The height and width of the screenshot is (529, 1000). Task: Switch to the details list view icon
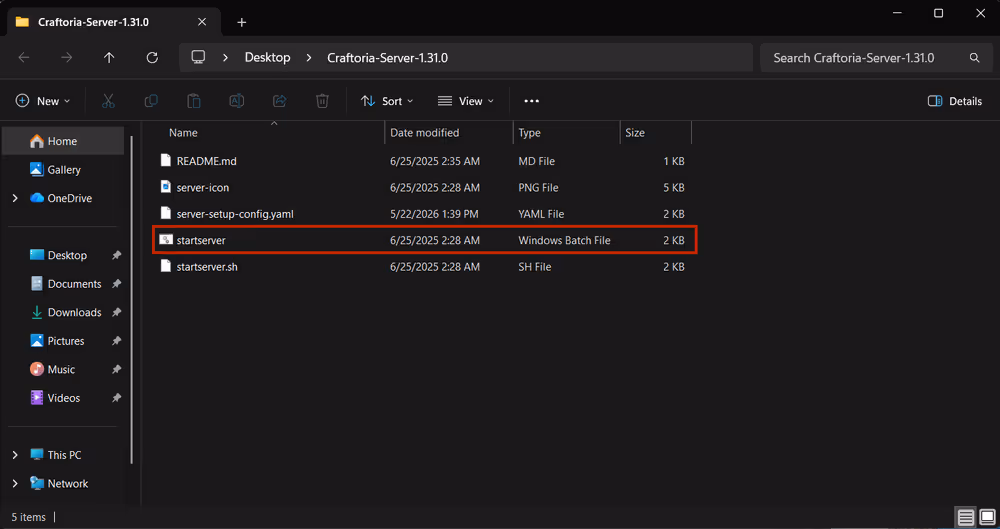click(x=966, y=516)
